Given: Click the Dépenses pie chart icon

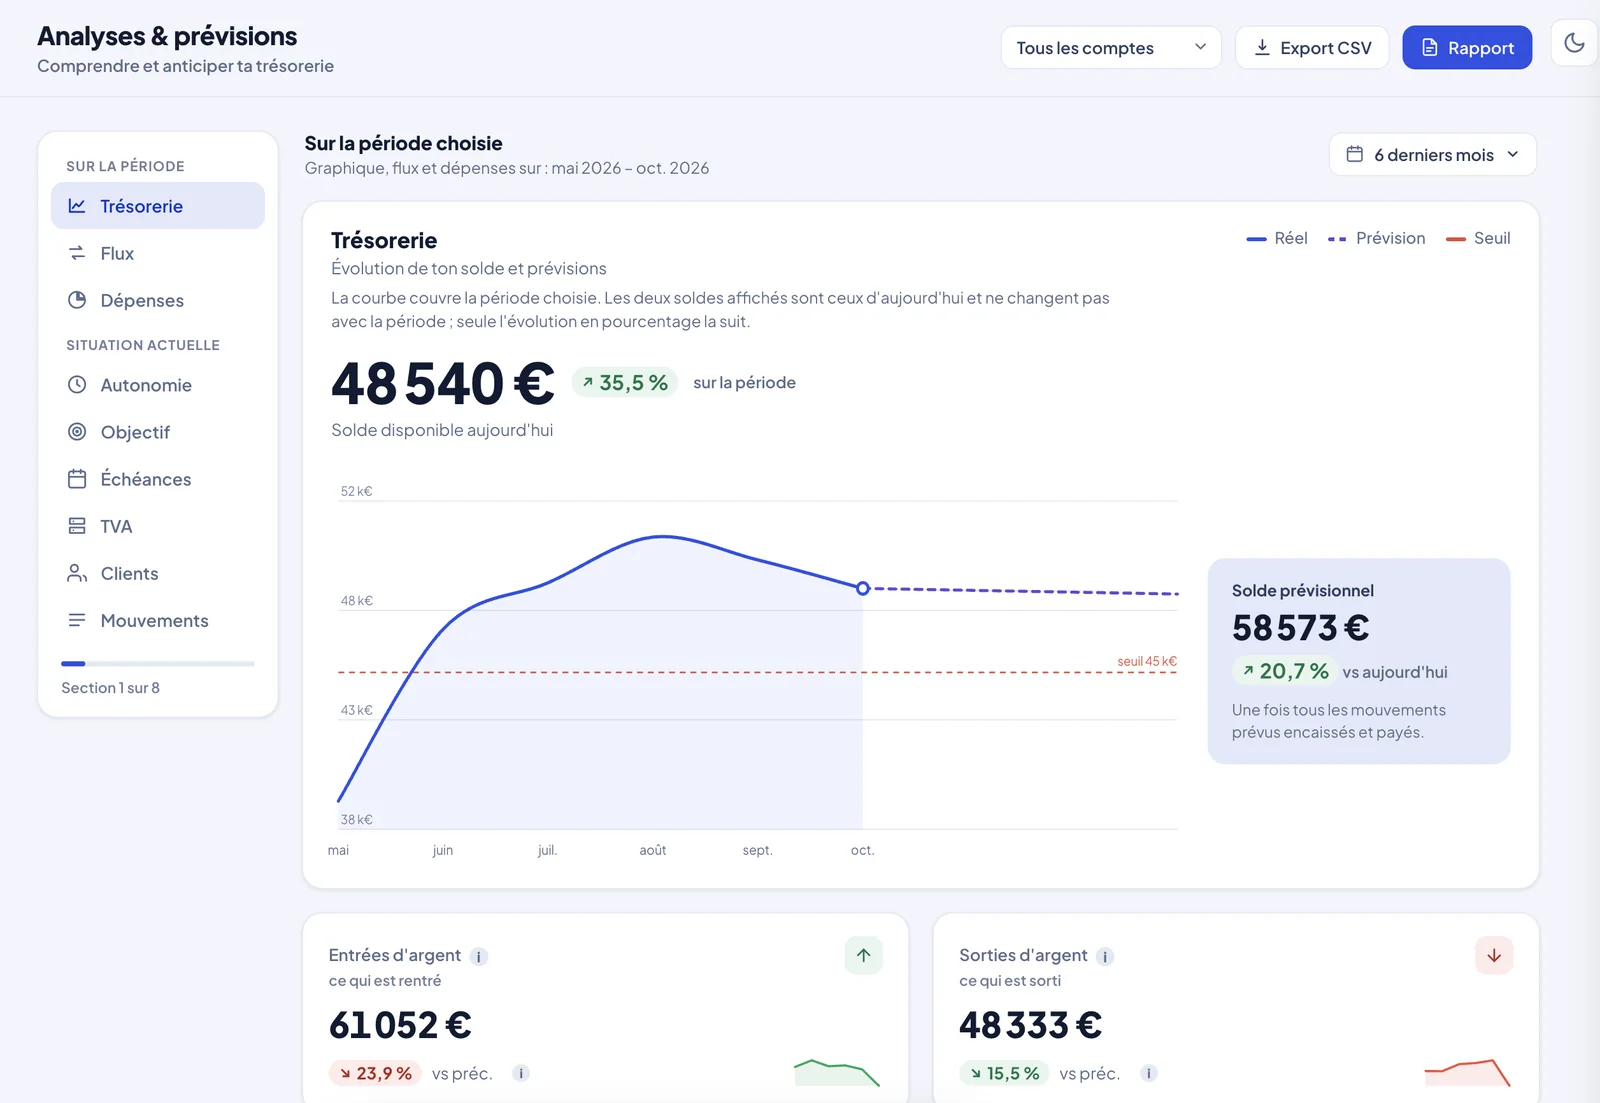Looking at the screenshot, I should [77, 300].
